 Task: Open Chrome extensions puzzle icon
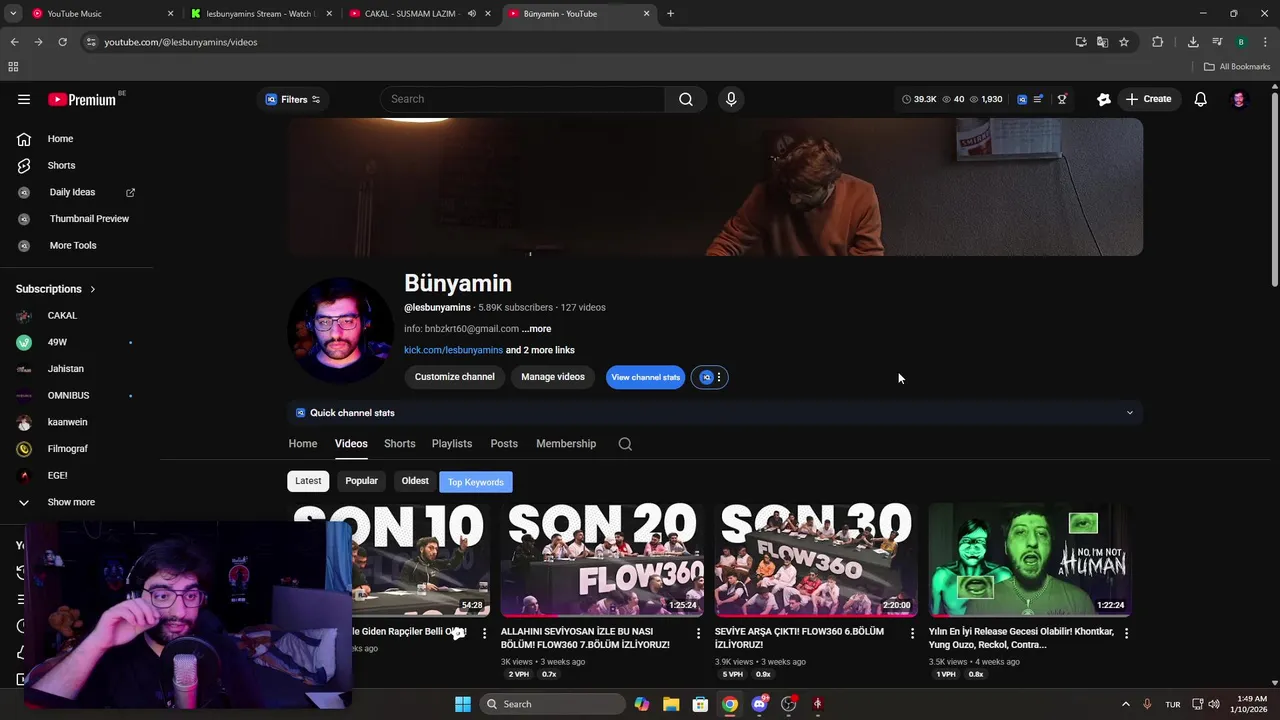[1158, 42]
